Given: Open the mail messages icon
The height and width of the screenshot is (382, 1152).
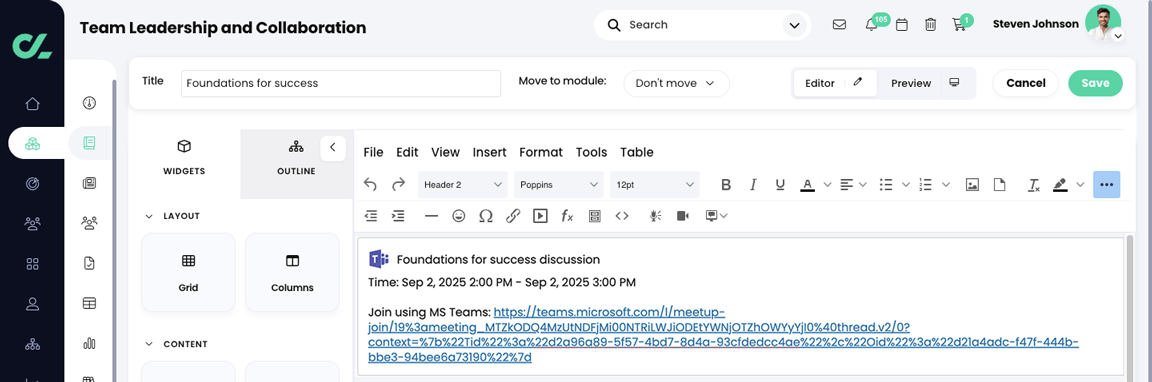Looking at the screenshot, I should click(x=839, y=25).
